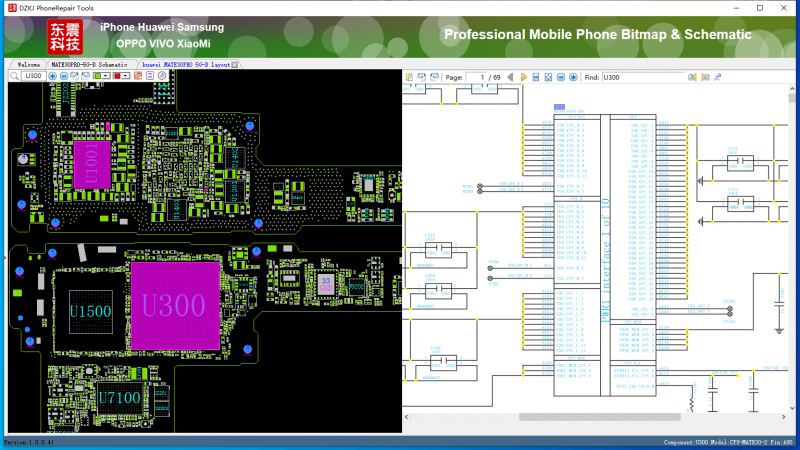
Task: Minimize the DZKJ PhoneRepair Tools window
Action: tap(736, 8)
